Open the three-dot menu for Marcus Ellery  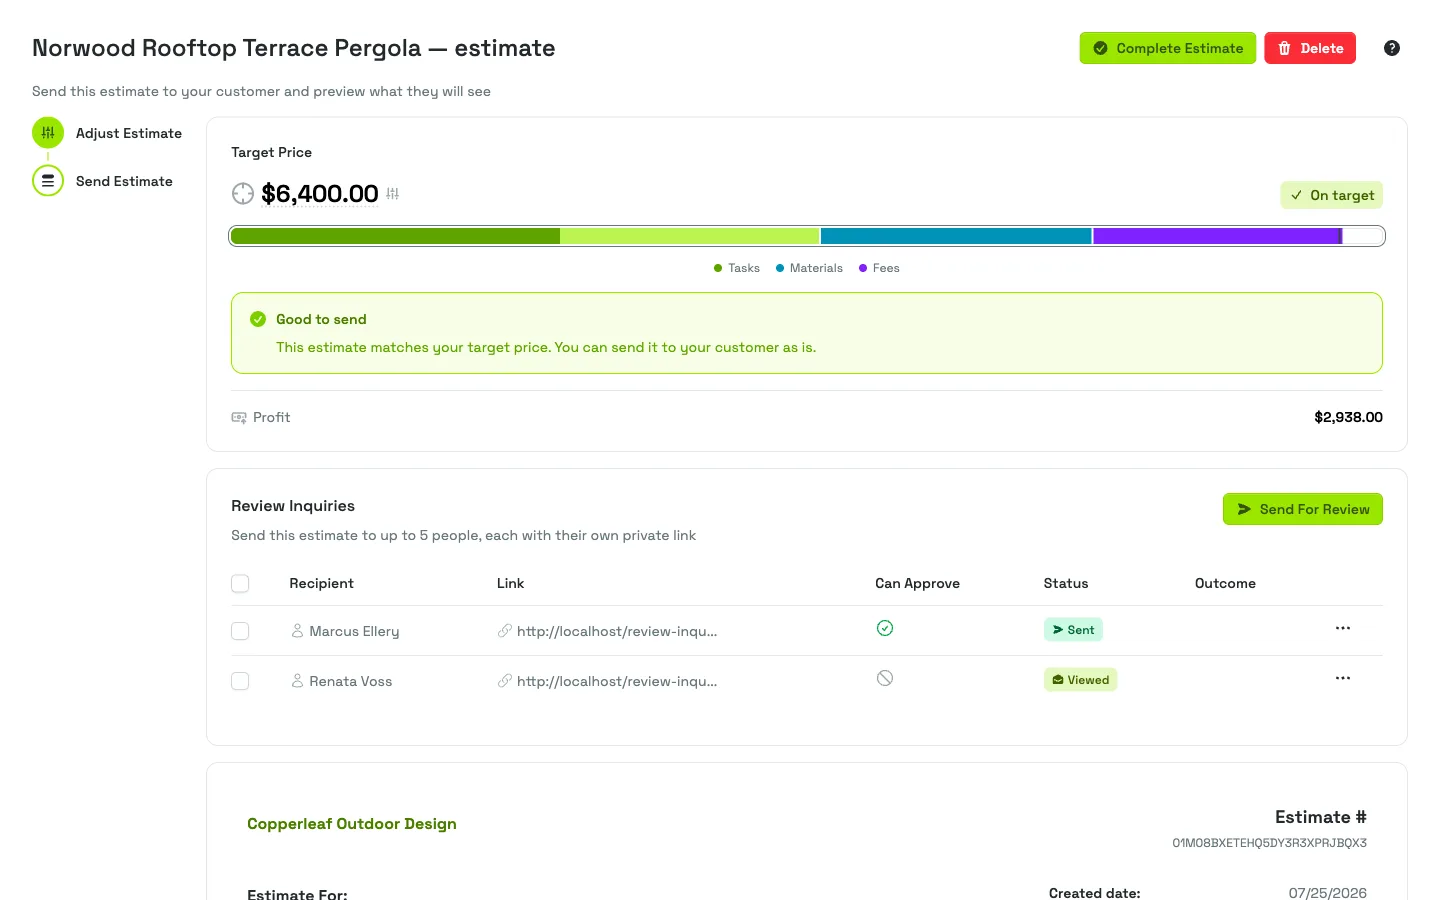[x=1343, y=628]
